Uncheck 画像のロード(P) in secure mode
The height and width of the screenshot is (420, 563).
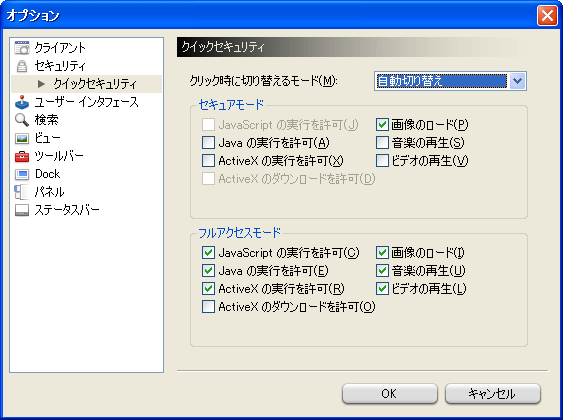click(x=382, y=125)
